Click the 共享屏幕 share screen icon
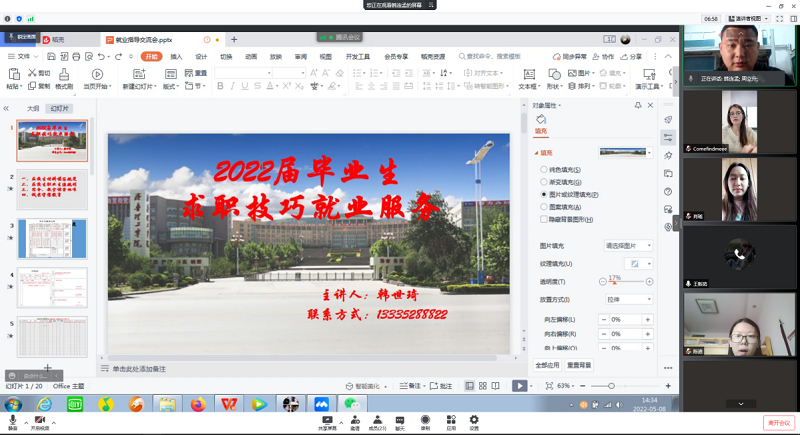Screen dimensions: 800x435 click(326, 420)
